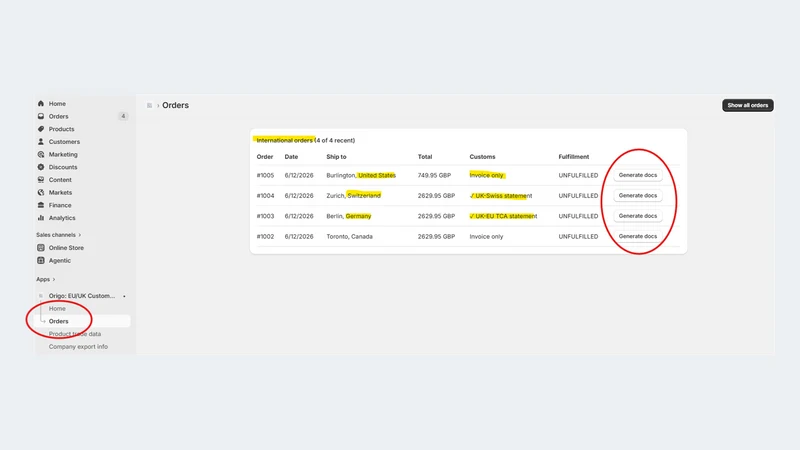Image resolution: width=800 pixels, height=450 pixels.
Task: Click the Burlington, United States destination
Action: pos(361,176)
